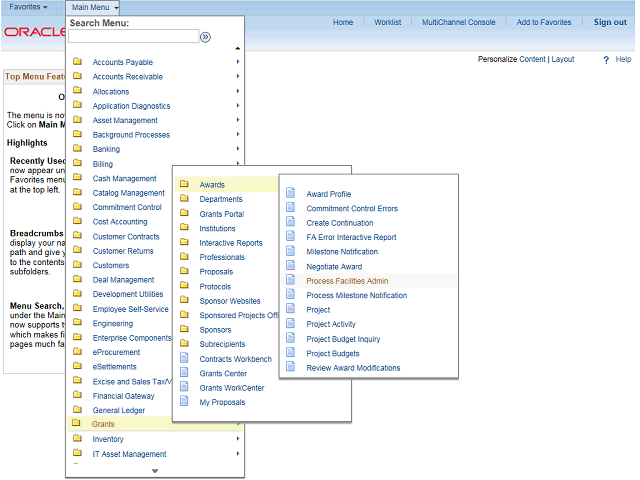Expand the Asset Management submenu arrow
Screen dimensions: 640x480
[x=238, y=120]
